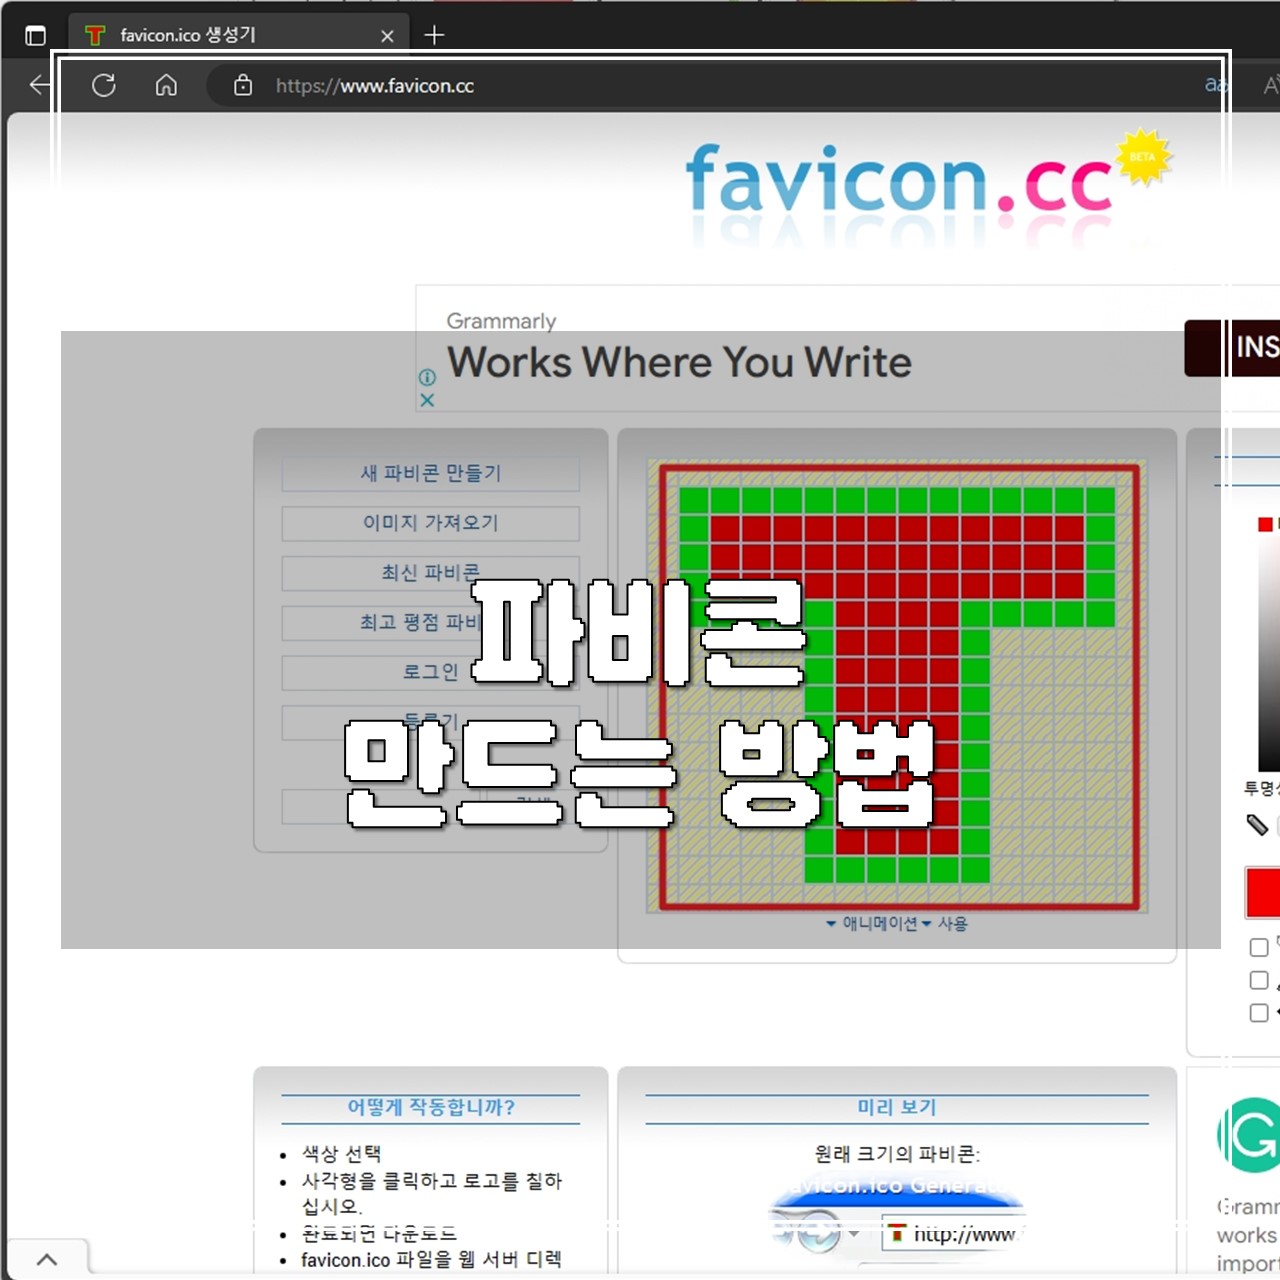Open the tab actions menu icon
The height and width of the screenshot is (1280, 1280).
tap(35, 35)
